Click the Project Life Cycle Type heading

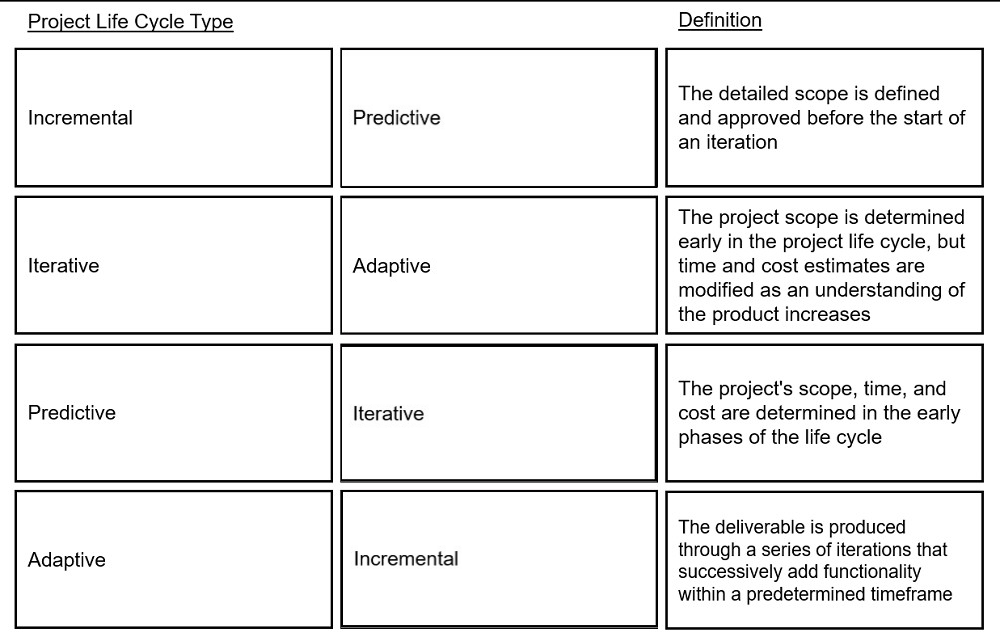tap(131, 22)
